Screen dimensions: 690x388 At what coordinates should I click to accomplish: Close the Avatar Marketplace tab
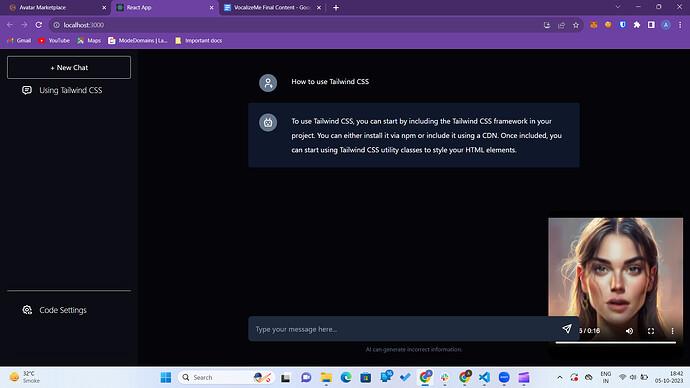[104, 7]
